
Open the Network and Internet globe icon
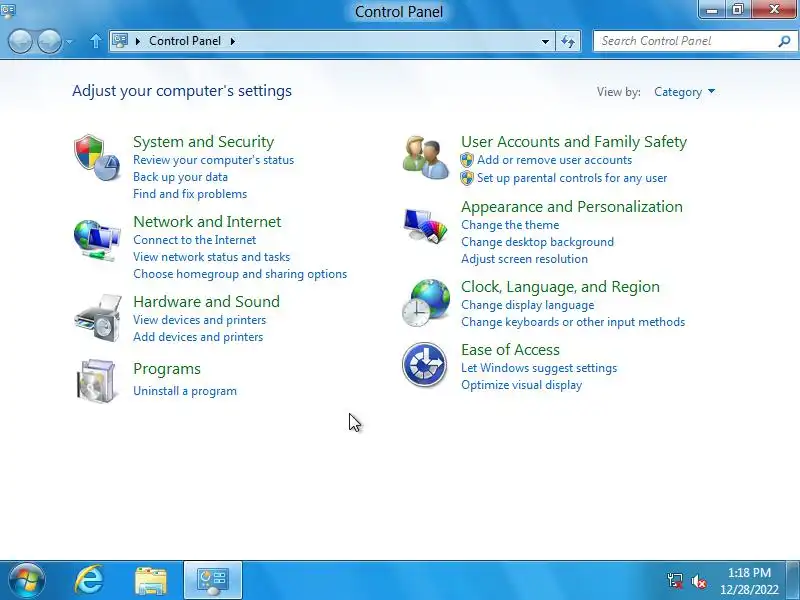(x=97, y=240)
